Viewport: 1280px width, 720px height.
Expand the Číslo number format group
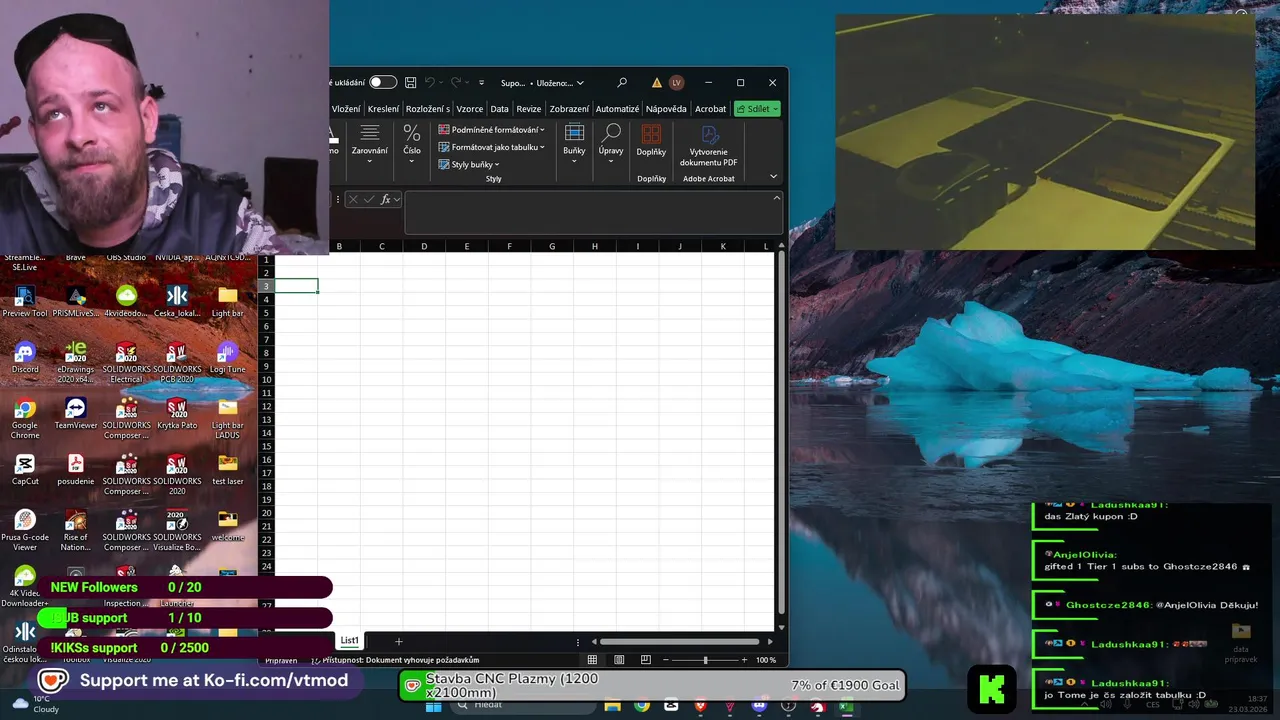412,142
